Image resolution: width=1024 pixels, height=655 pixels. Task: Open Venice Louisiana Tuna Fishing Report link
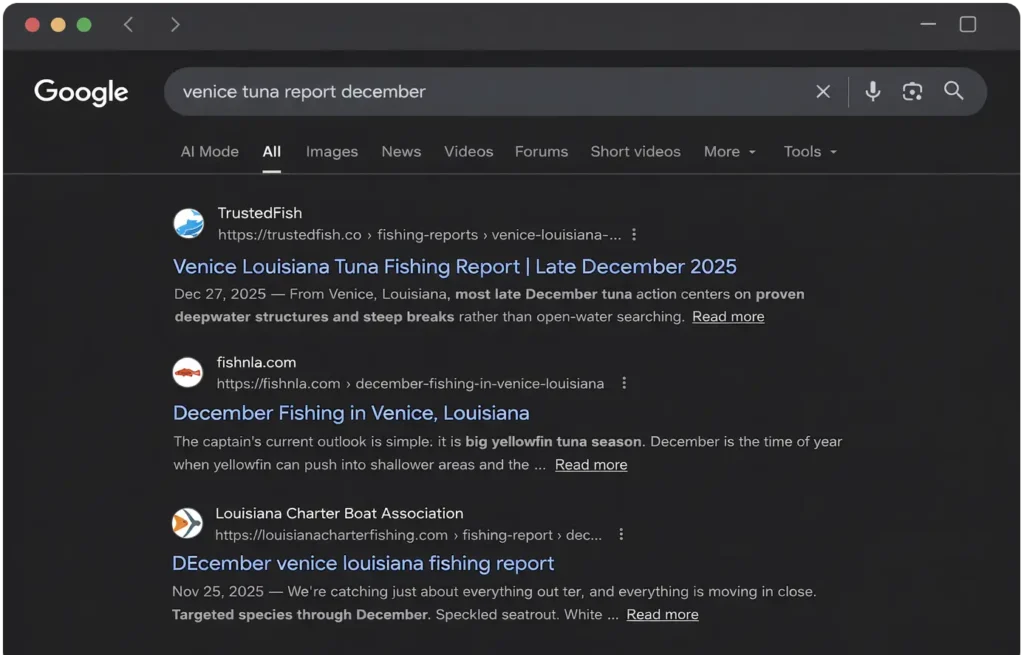click(x=454, y=267)
